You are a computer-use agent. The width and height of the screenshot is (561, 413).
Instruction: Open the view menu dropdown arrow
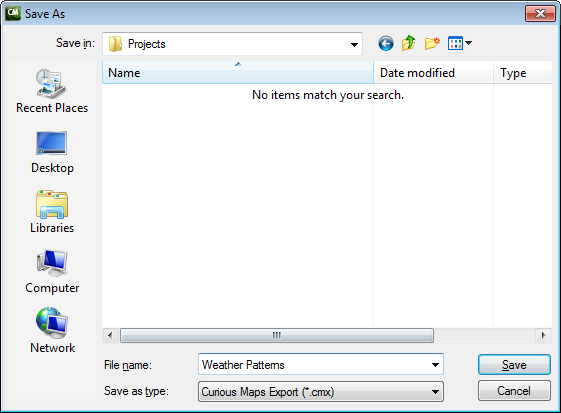468,43
